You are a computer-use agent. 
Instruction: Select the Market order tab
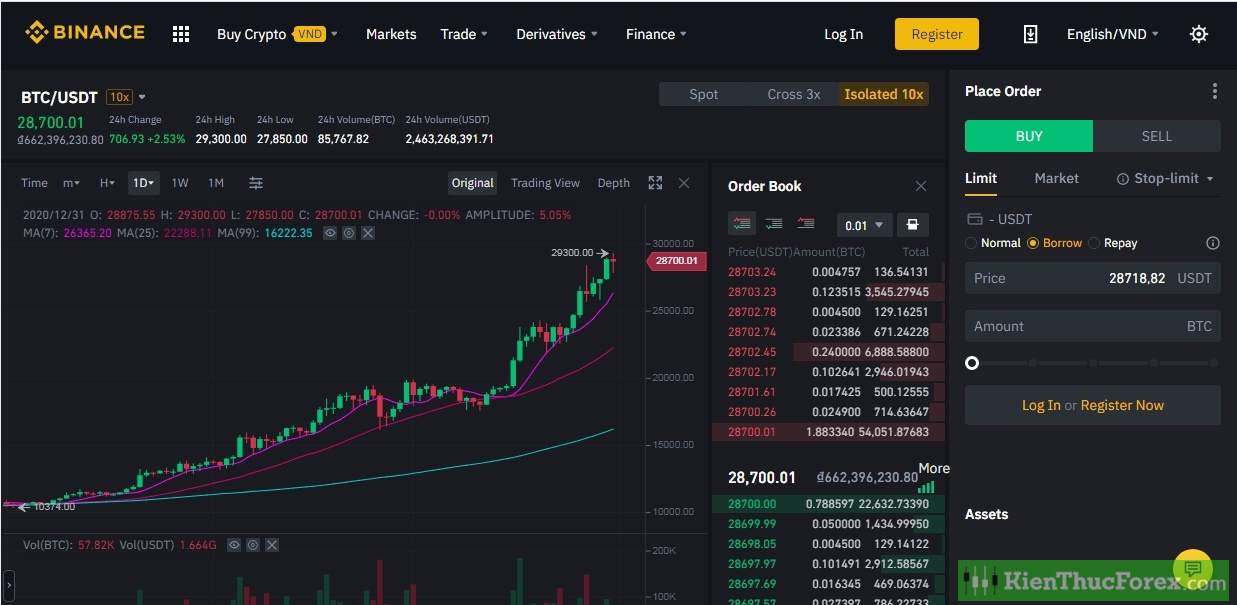(1056, 178)
